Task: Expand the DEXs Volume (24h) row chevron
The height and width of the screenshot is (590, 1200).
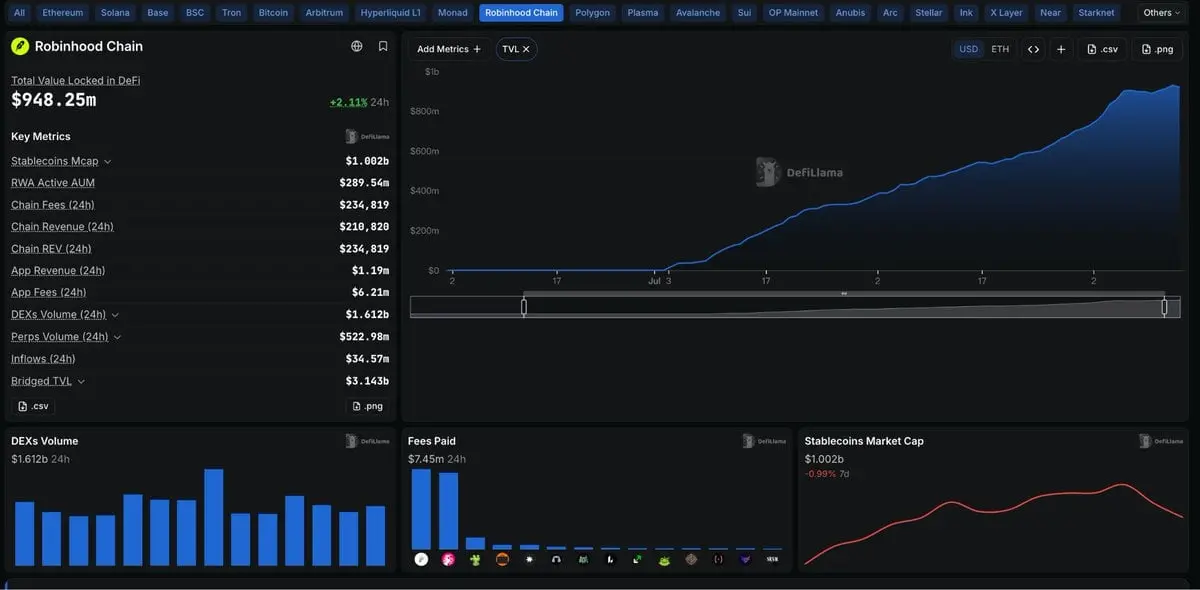Action: pyautogui.click(x=115, y=315)
